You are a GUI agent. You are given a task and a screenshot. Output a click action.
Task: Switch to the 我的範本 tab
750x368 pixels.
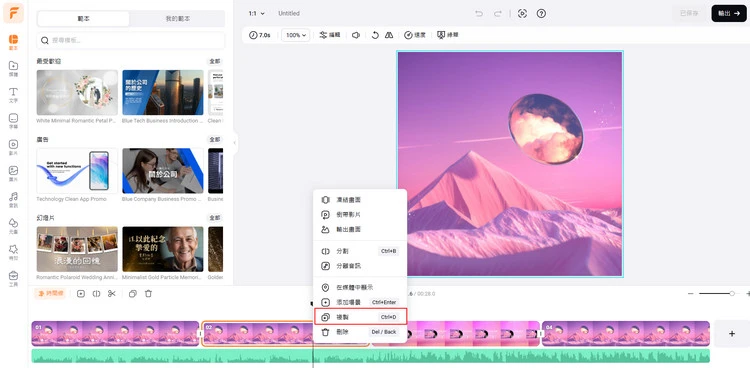(x=177, y=19)
